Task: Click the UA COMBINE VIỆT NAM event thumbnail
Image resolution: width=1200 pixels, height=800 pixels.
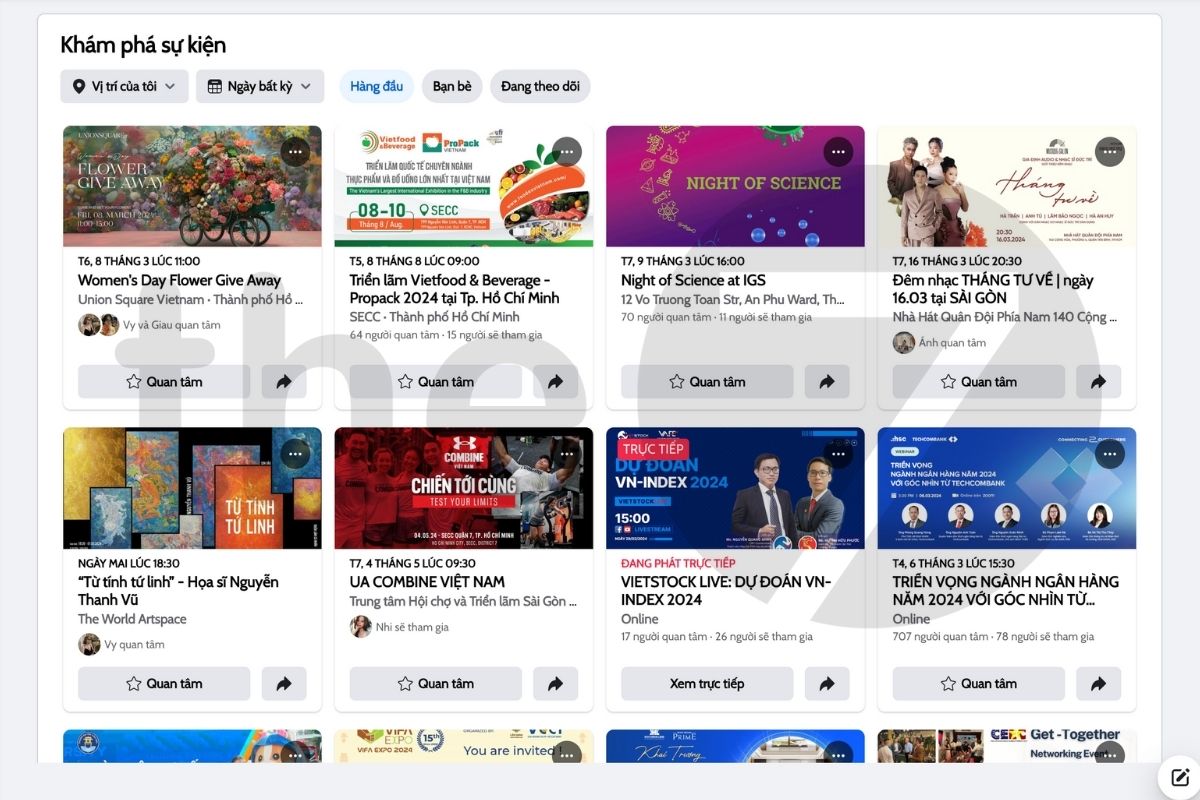Action: [x=464, y=488]
